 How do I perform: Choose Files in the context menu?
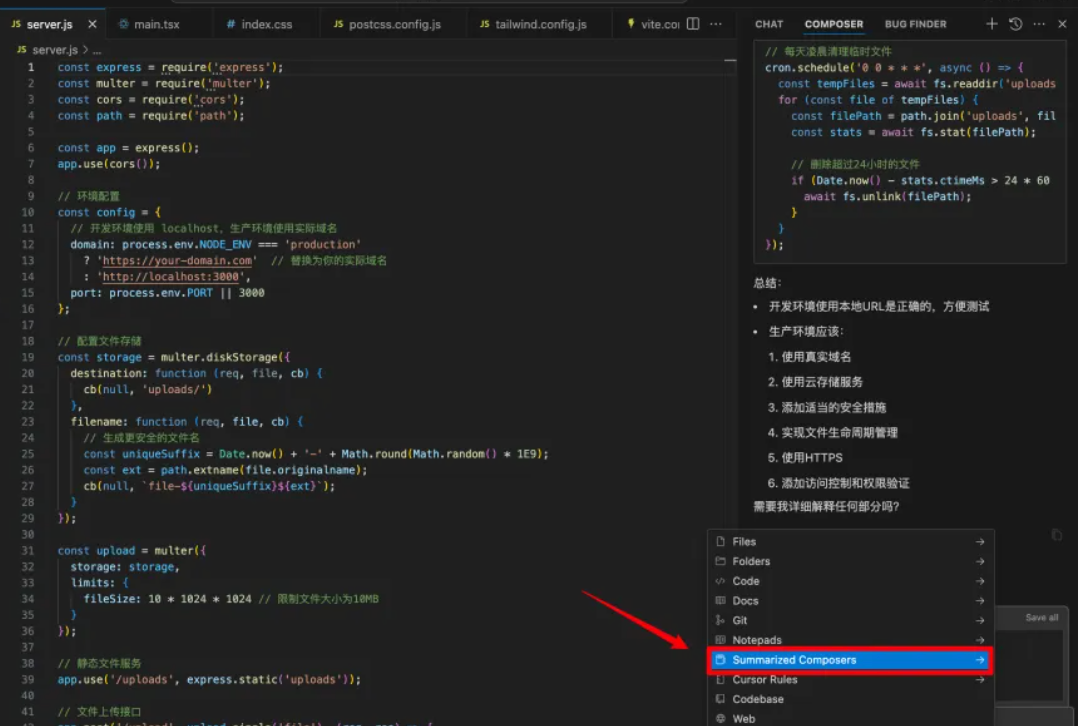coord(850,542)
